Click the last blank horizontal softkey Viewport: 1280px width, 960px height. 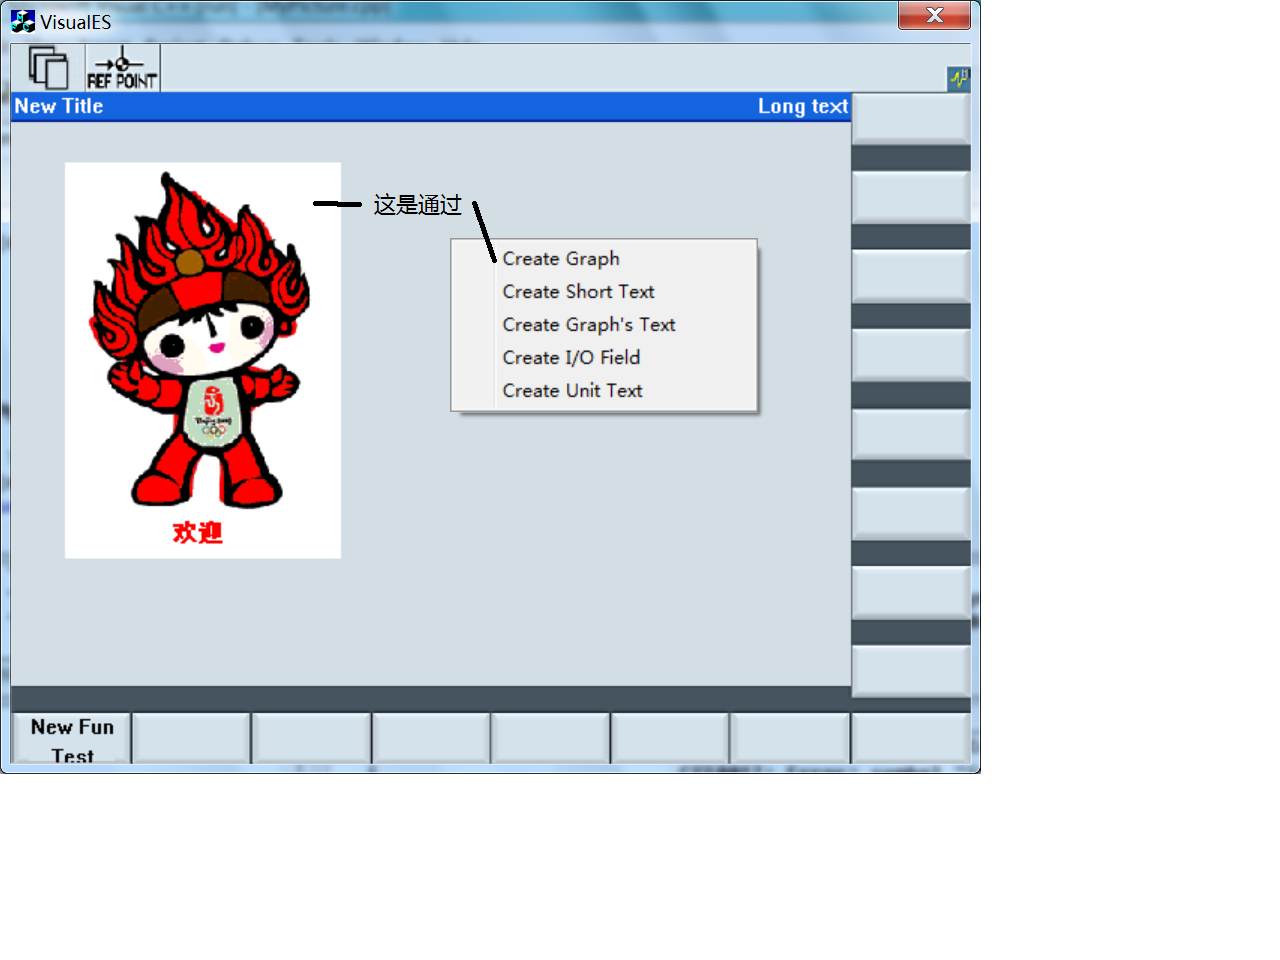point(910,739)
